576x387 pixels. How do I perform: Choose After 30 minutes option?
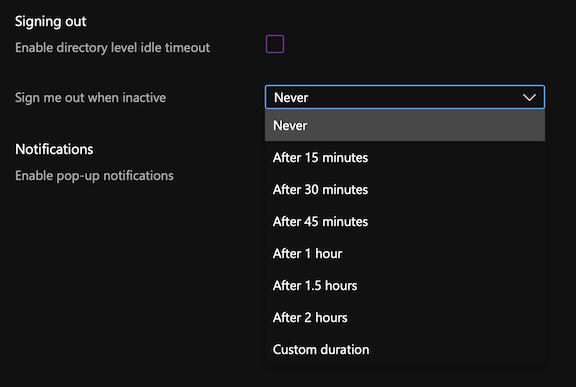405,189
